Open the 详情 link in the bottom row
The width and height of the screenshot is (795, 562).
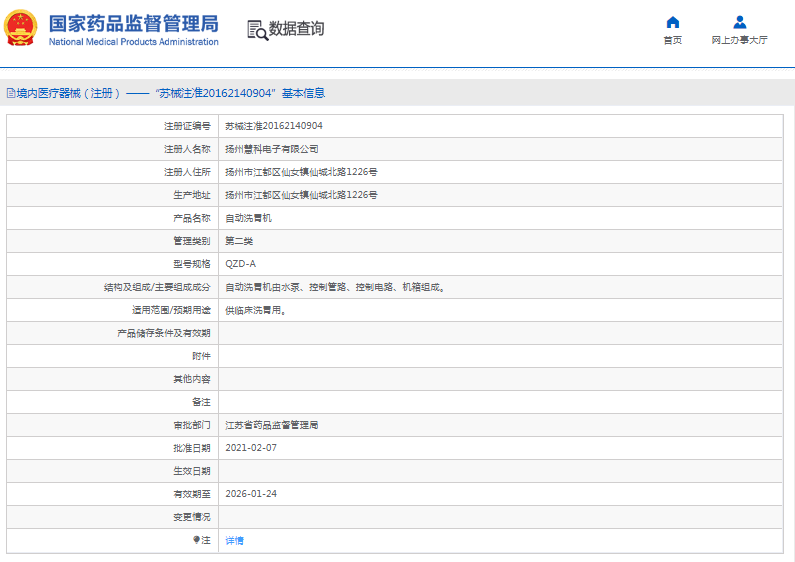[x=234, y=541]
